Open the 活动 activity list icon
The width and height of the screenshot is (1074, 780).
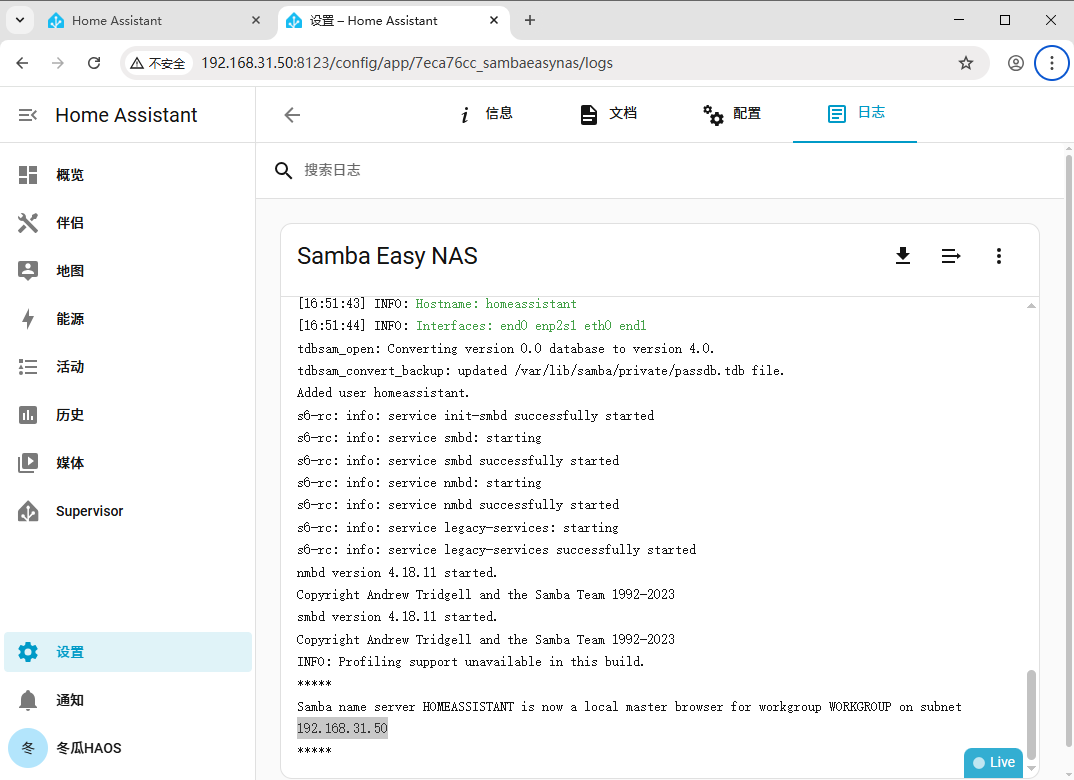(27, 367)
